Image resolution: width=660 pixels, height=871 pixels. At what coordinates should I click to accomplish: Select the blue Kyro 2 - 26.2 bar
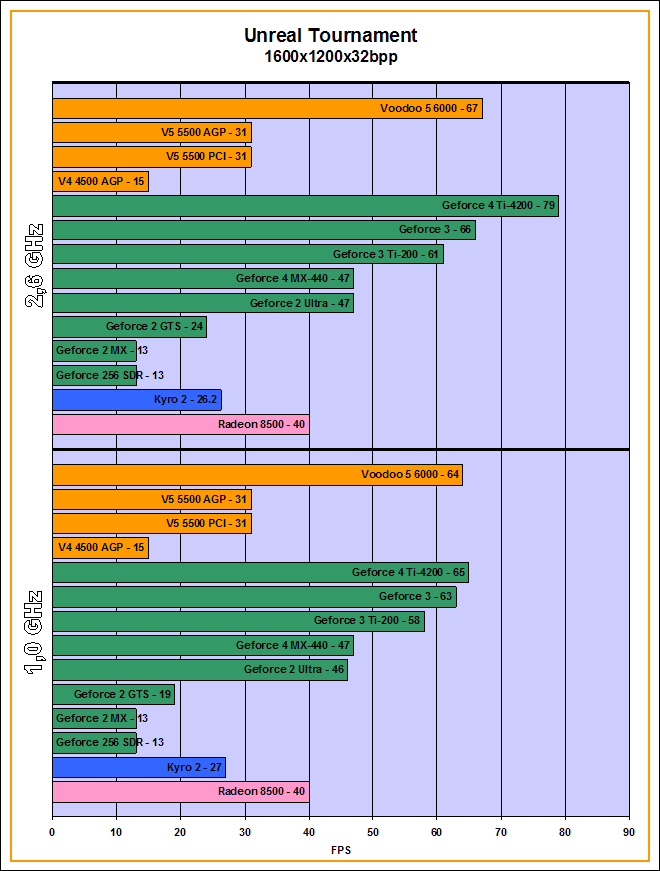[x=136, y=400]
